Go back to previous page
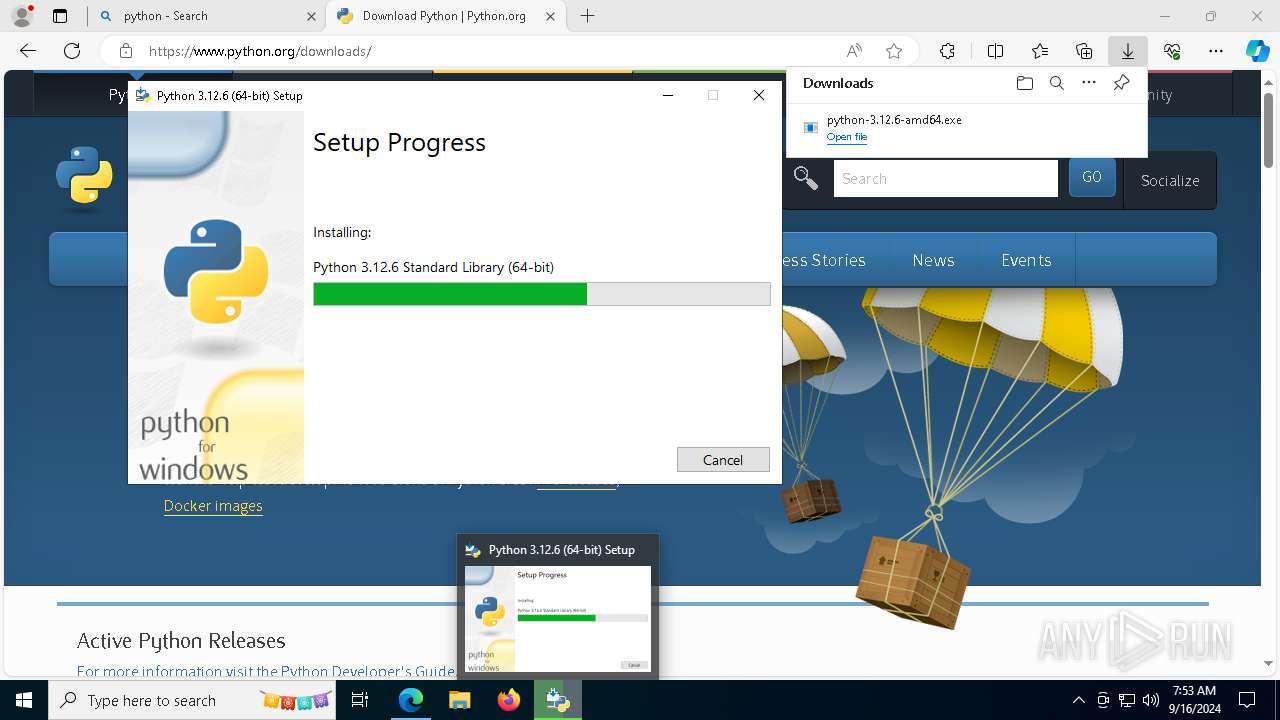This screenshot has width=1280, height=720. [x=28, y=51]
